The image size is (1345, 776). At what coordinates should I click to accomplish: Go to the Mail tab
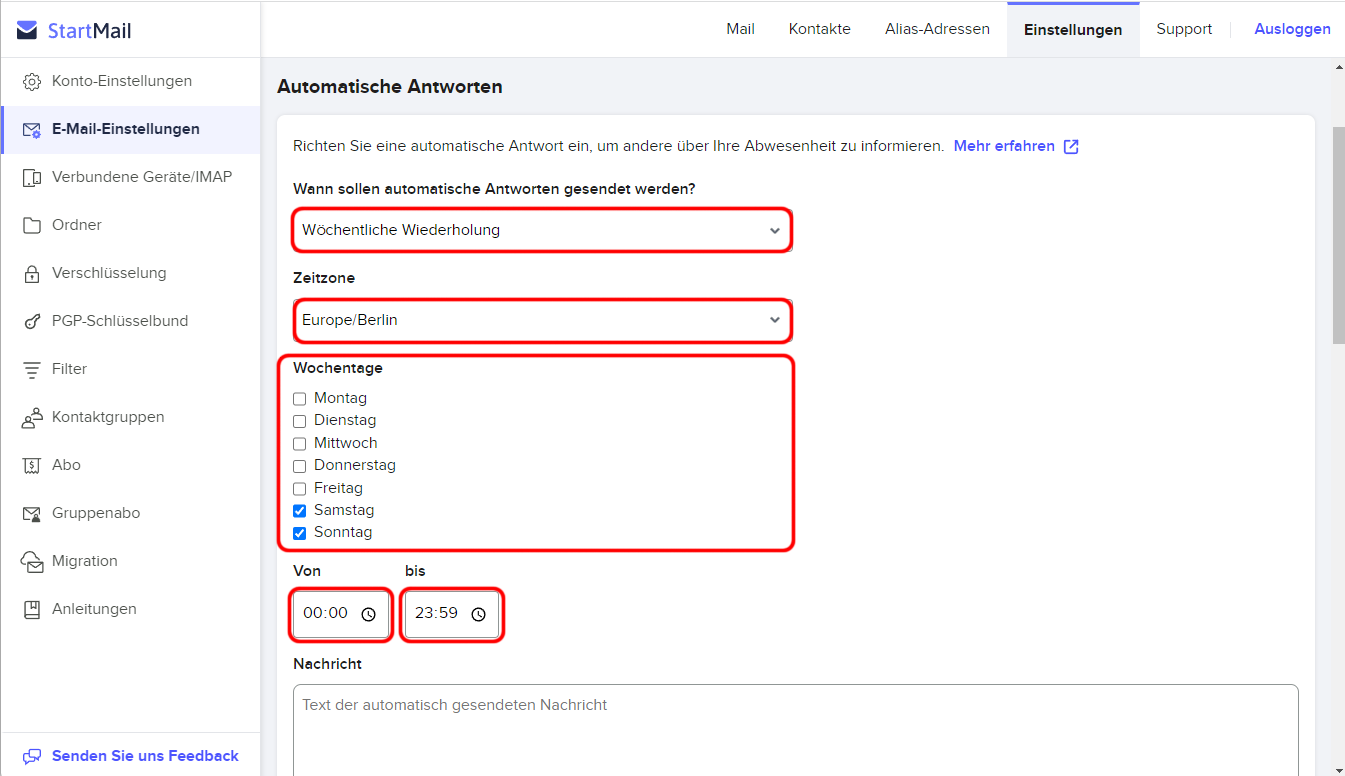pos(740,29)
